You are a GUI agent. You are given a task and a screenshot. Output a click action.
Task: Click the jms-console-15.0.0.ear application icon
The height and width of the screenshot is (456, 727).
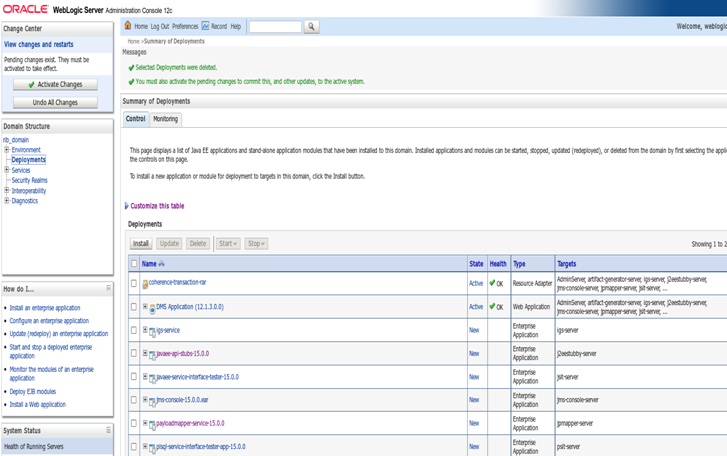152,401
